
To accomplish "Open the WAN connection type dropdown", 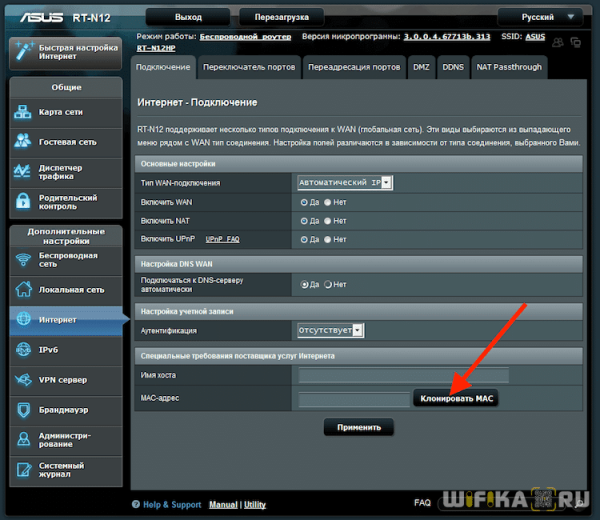I will (x=345, y=183).
